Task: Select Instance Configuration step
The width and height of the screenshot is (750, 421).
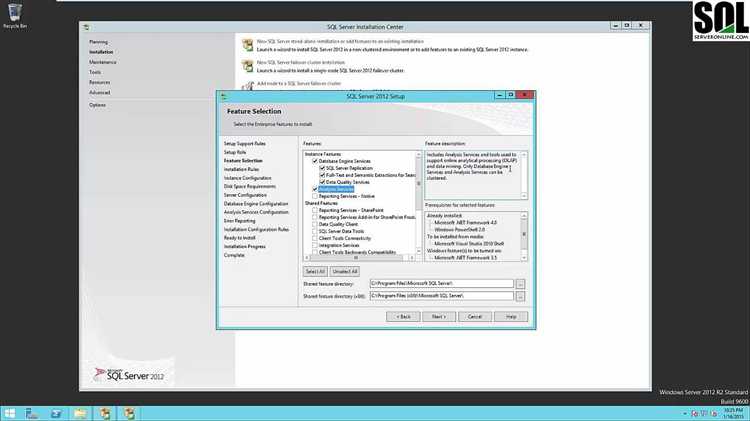Action: coord(247,178)
